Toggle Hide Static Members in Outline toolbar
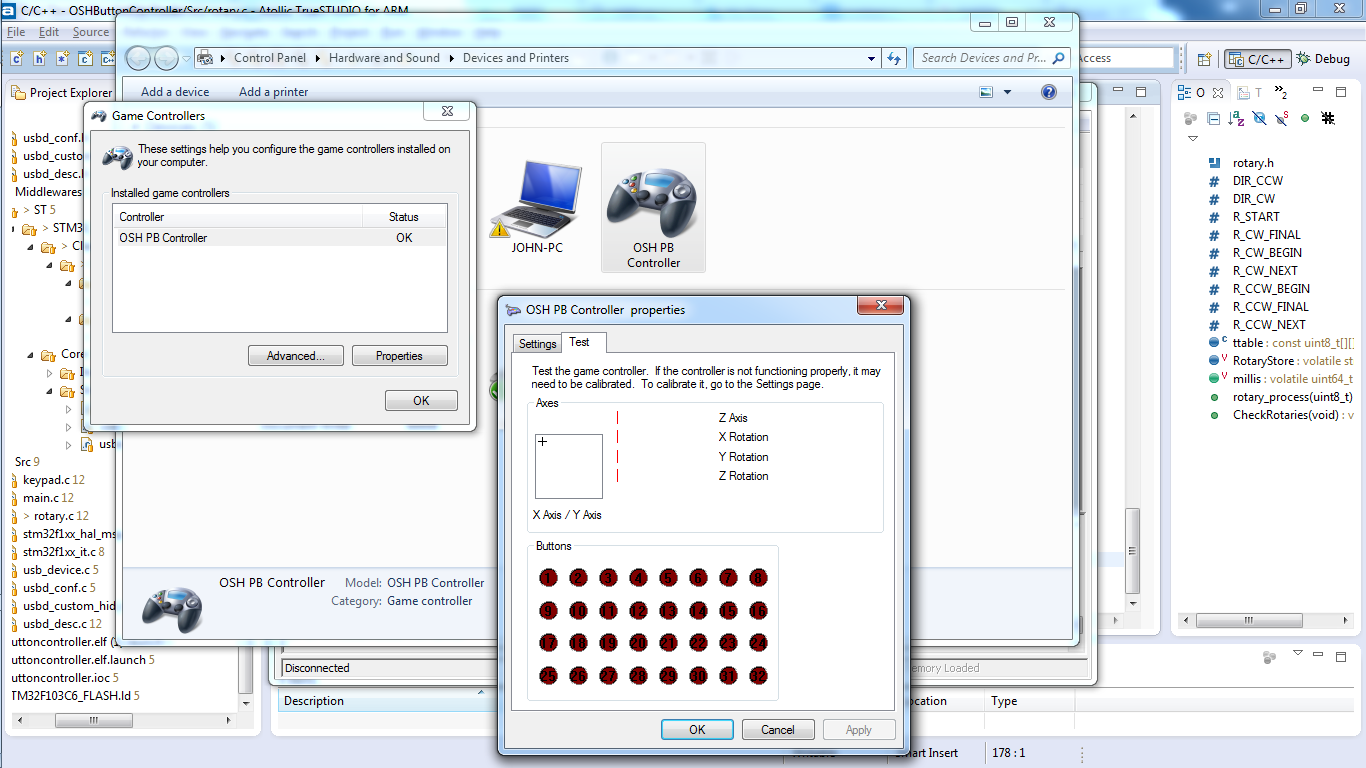Image resolution: width=1366 pixels, height=768 pixels. 1282,118
